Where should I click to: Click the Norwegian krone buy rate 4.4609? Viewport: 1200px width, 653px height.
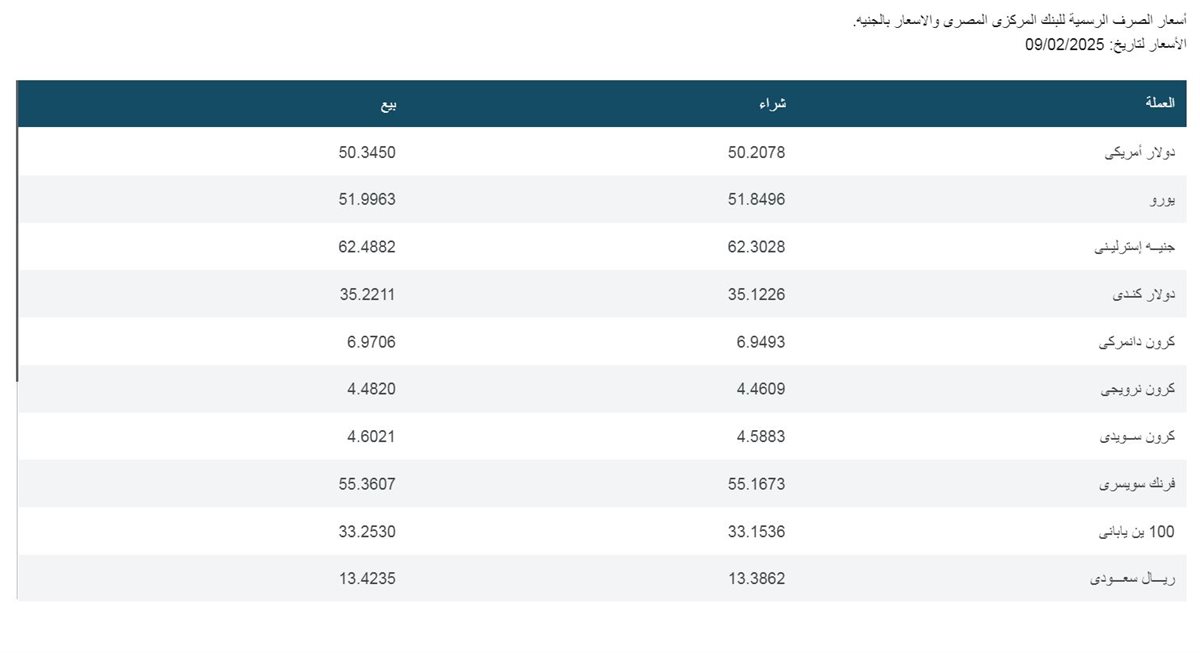(760, 390)
